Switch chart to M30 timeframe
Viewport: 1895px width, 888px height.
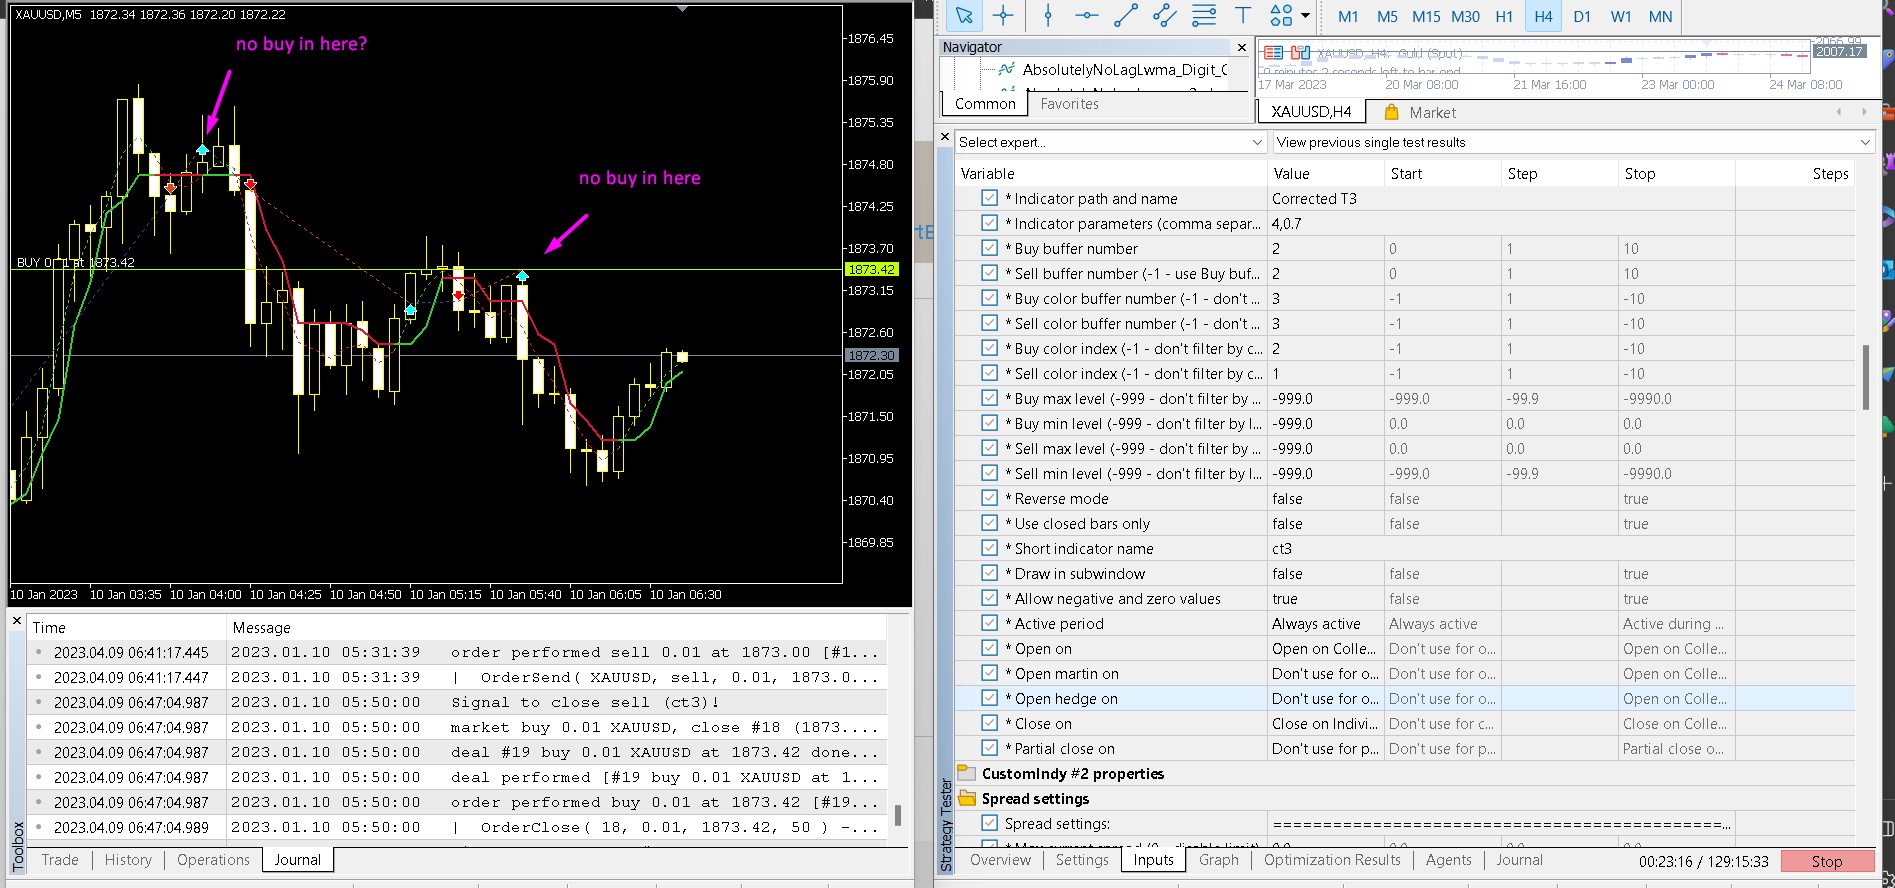click(x=1465, y=17)
